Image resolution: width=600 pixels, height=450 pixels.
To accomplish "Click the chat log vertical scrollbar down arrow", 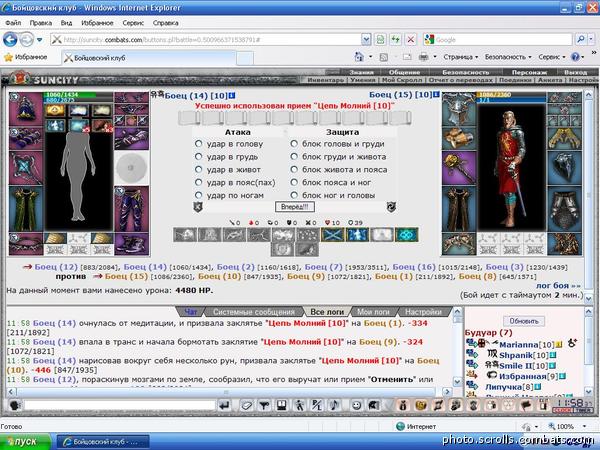I will (457, 381).
